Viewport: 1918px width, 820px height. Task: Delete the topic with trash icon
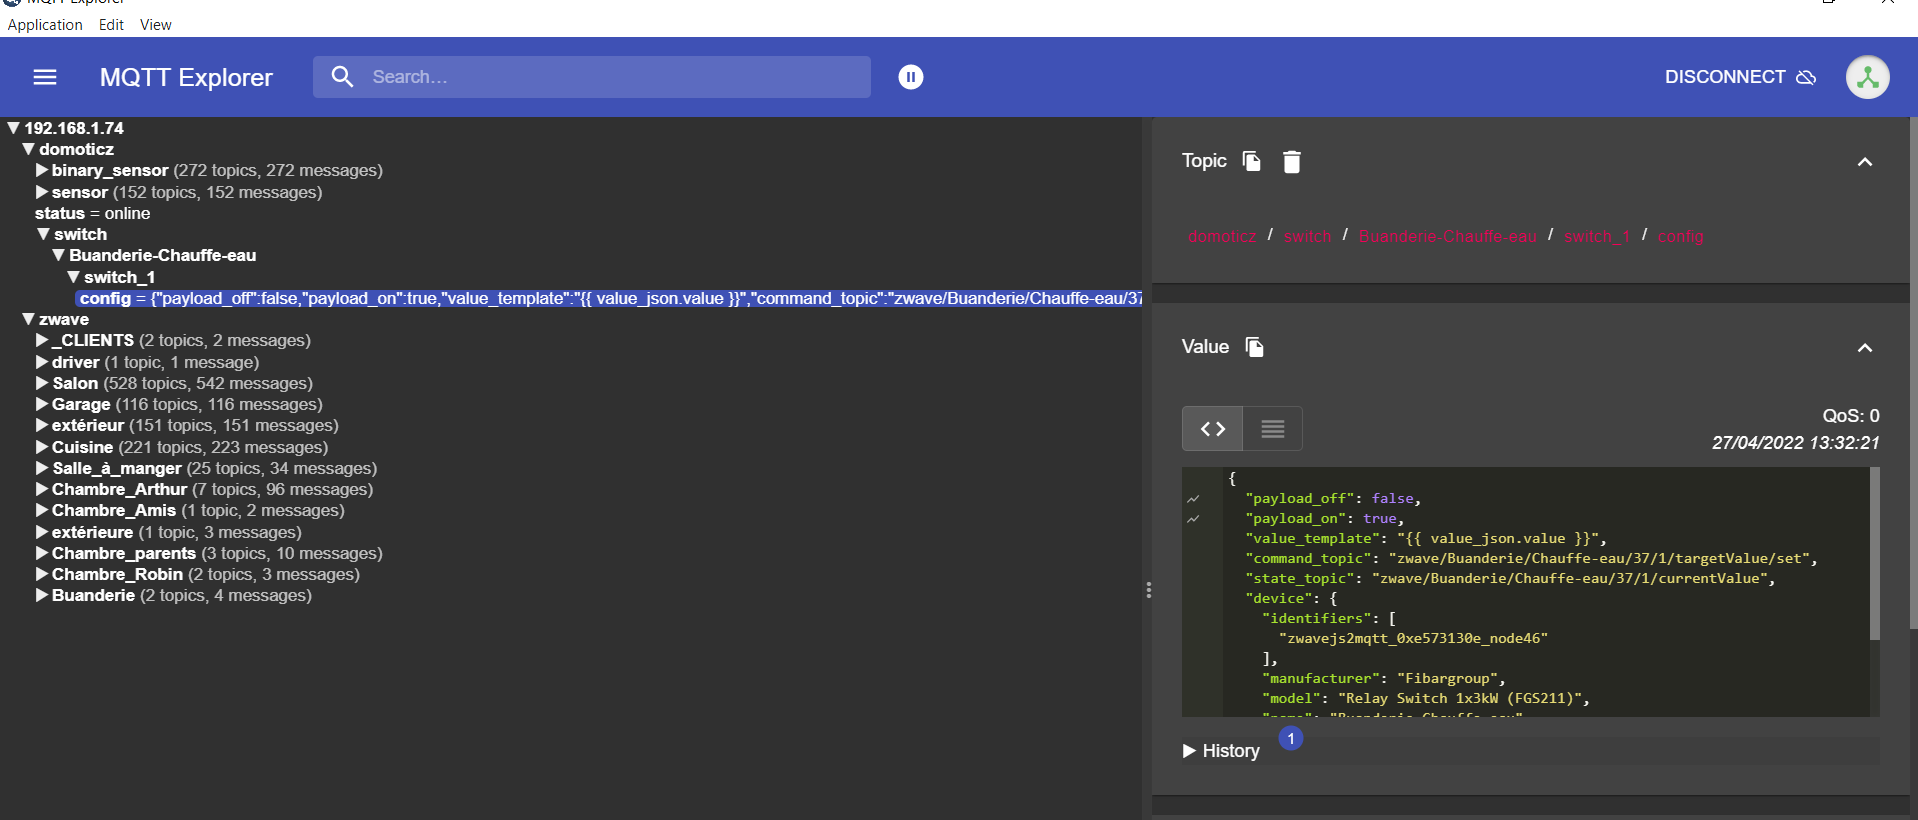[1292, 162]
